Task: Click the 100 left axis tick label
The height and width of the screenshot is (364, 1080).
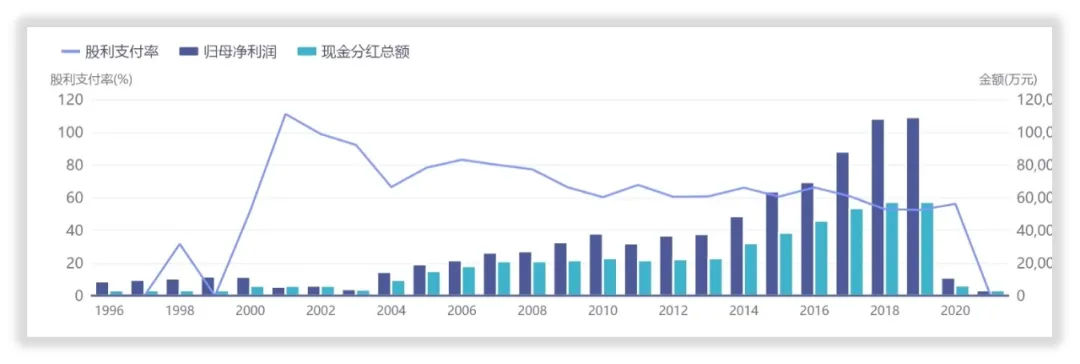Action: (72, 132)
